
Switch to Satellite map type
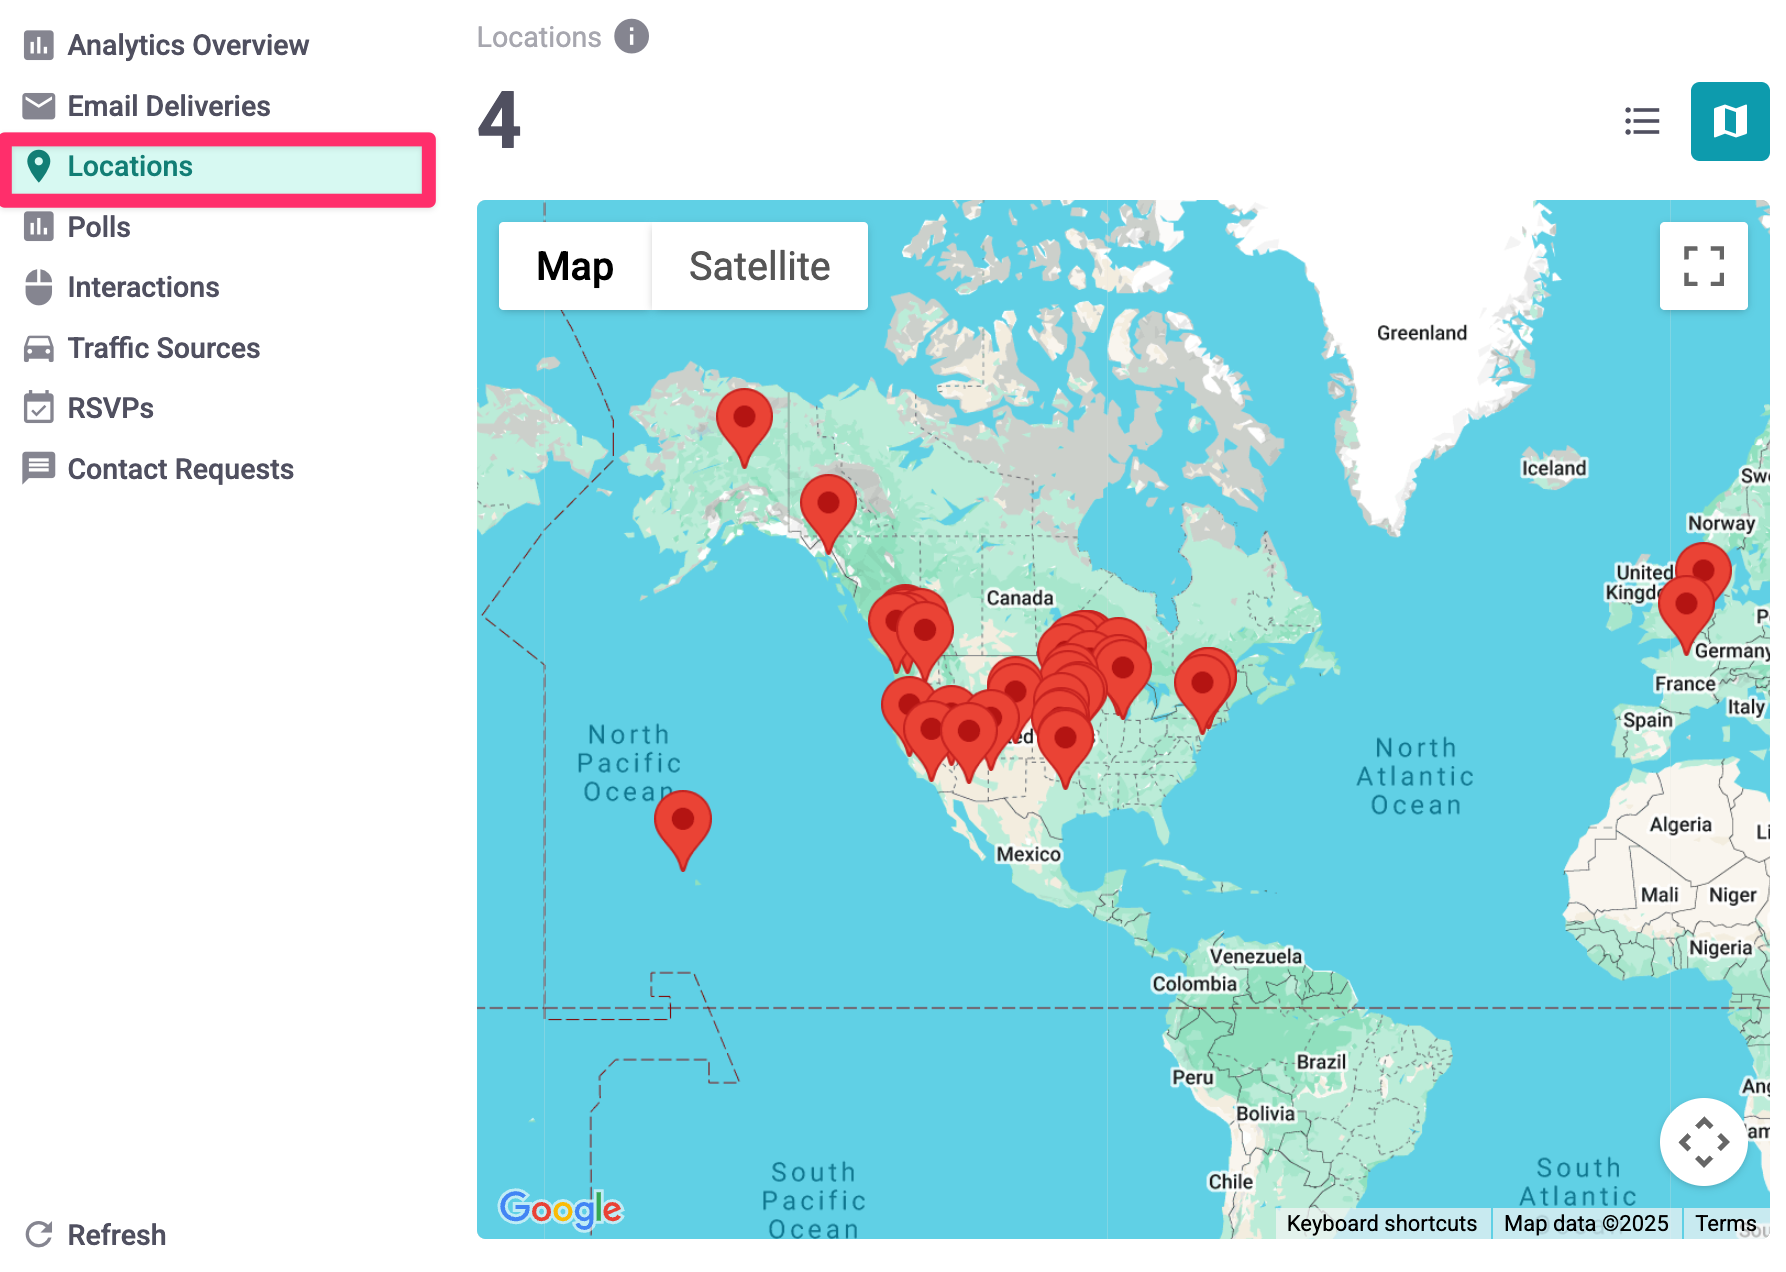[759, 267]
